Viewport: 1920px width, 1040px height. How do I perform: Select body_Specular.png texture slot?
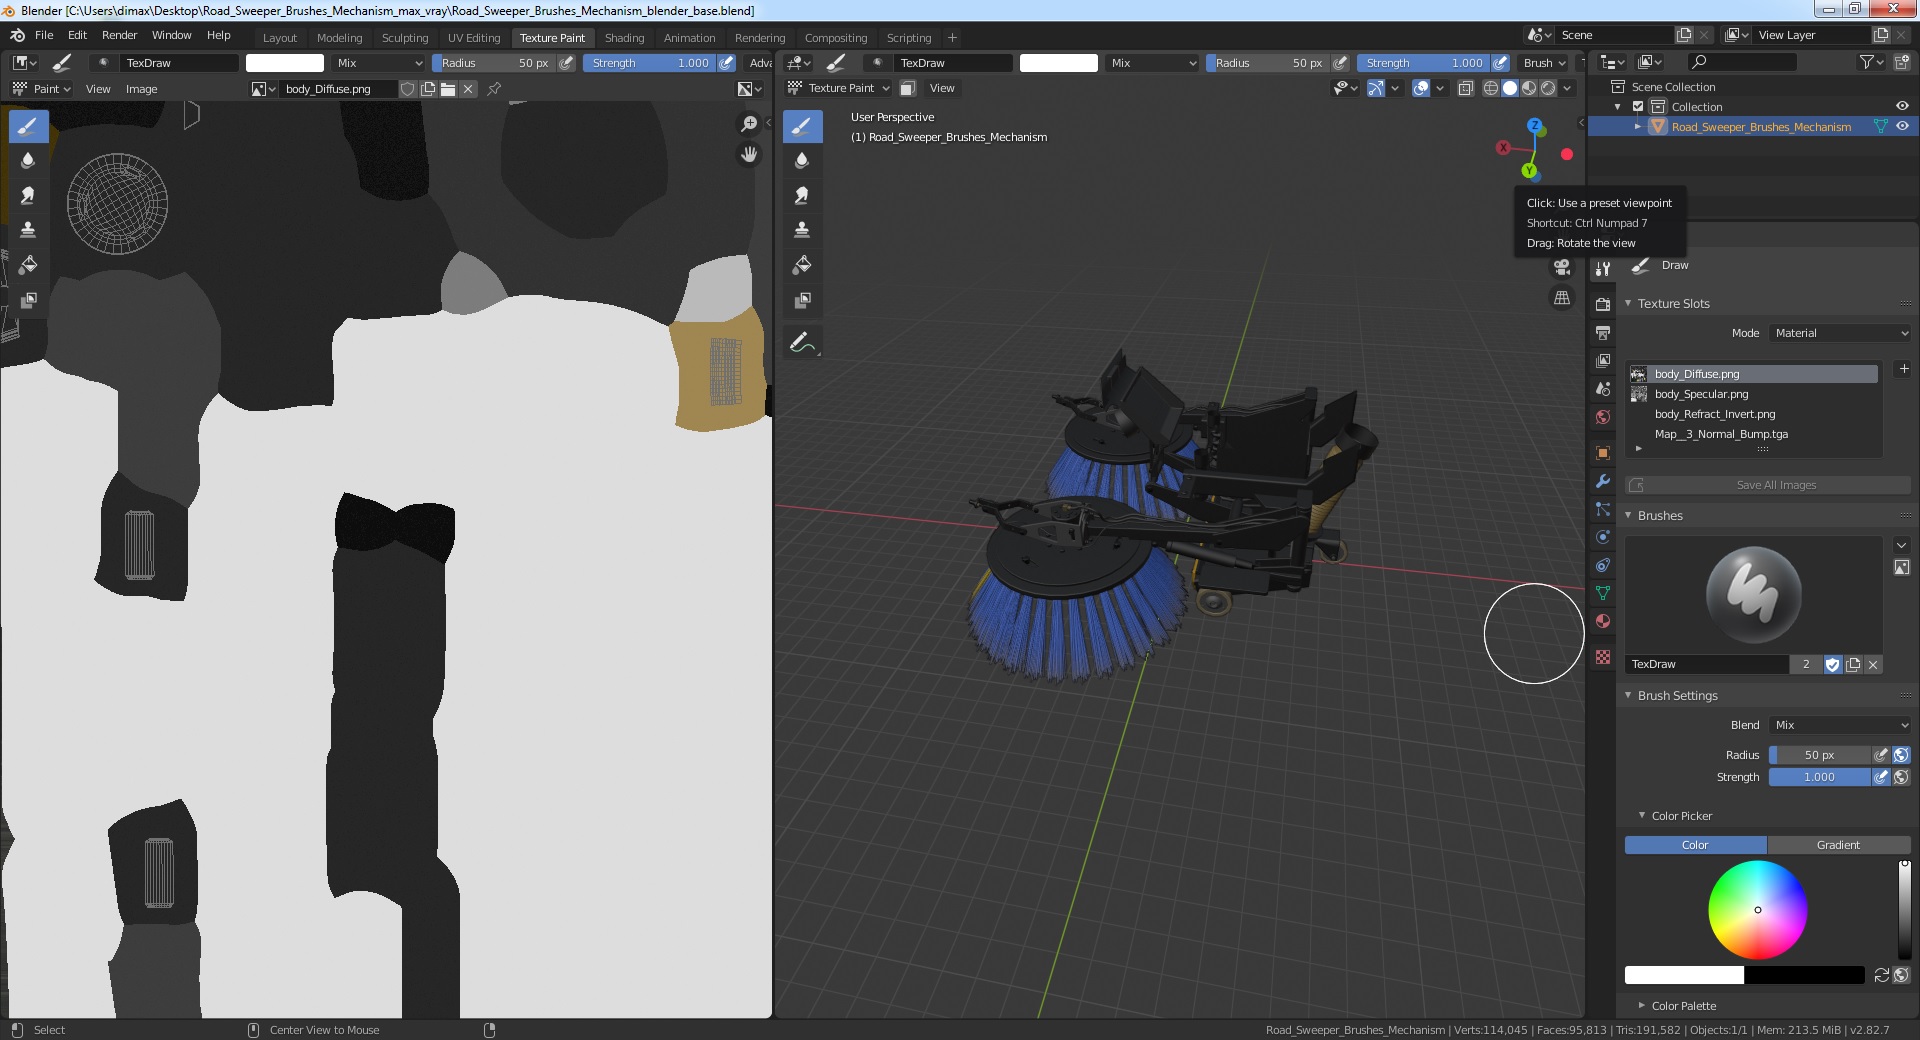pos(1753,394)
